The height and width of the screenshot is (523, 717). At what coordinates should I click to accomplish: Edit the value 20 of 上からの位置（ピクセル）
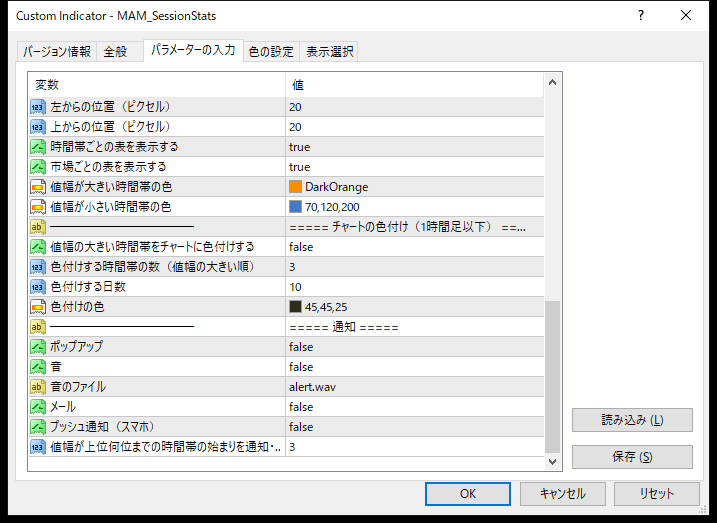pyautogui.click(x=415, y=127)
